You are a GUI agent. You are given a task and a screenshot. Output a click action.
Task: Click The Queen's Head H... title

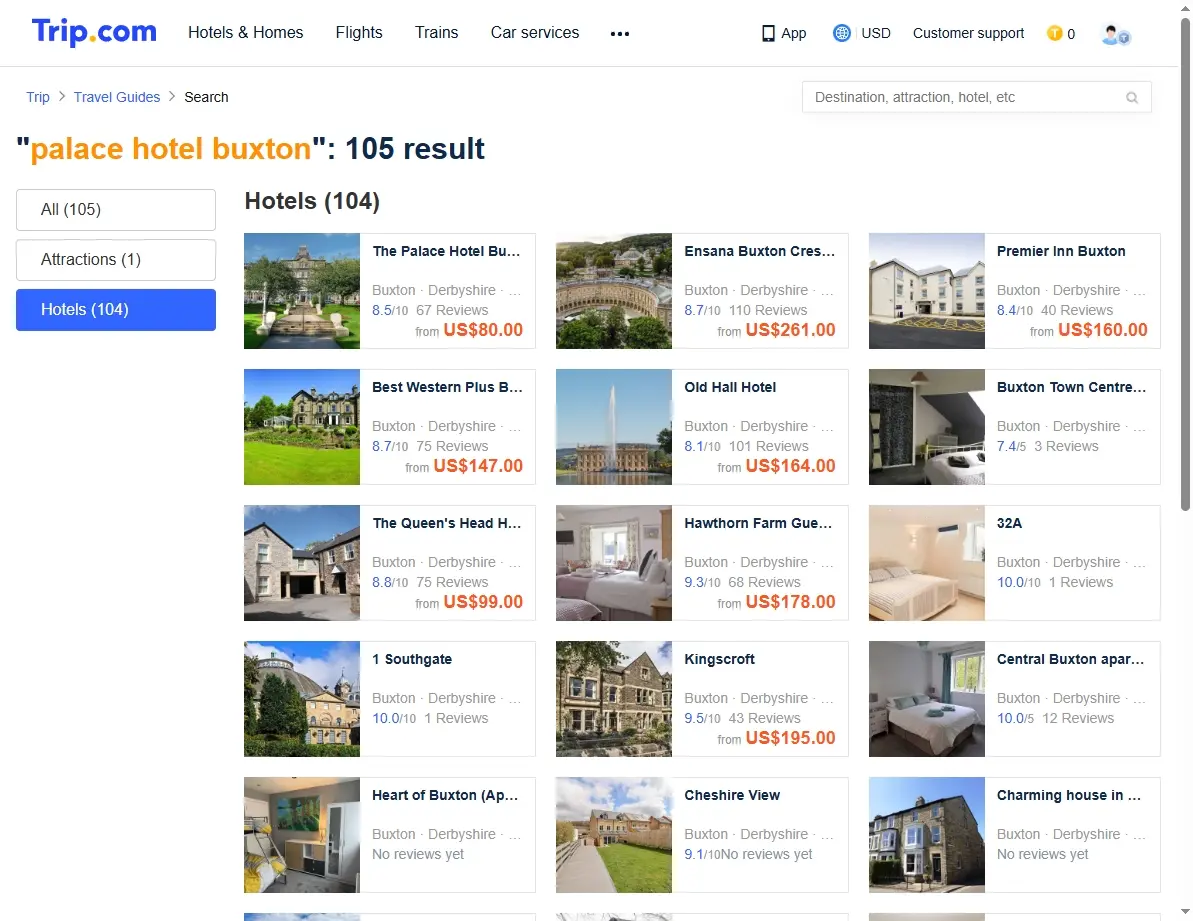coord(447,523)
